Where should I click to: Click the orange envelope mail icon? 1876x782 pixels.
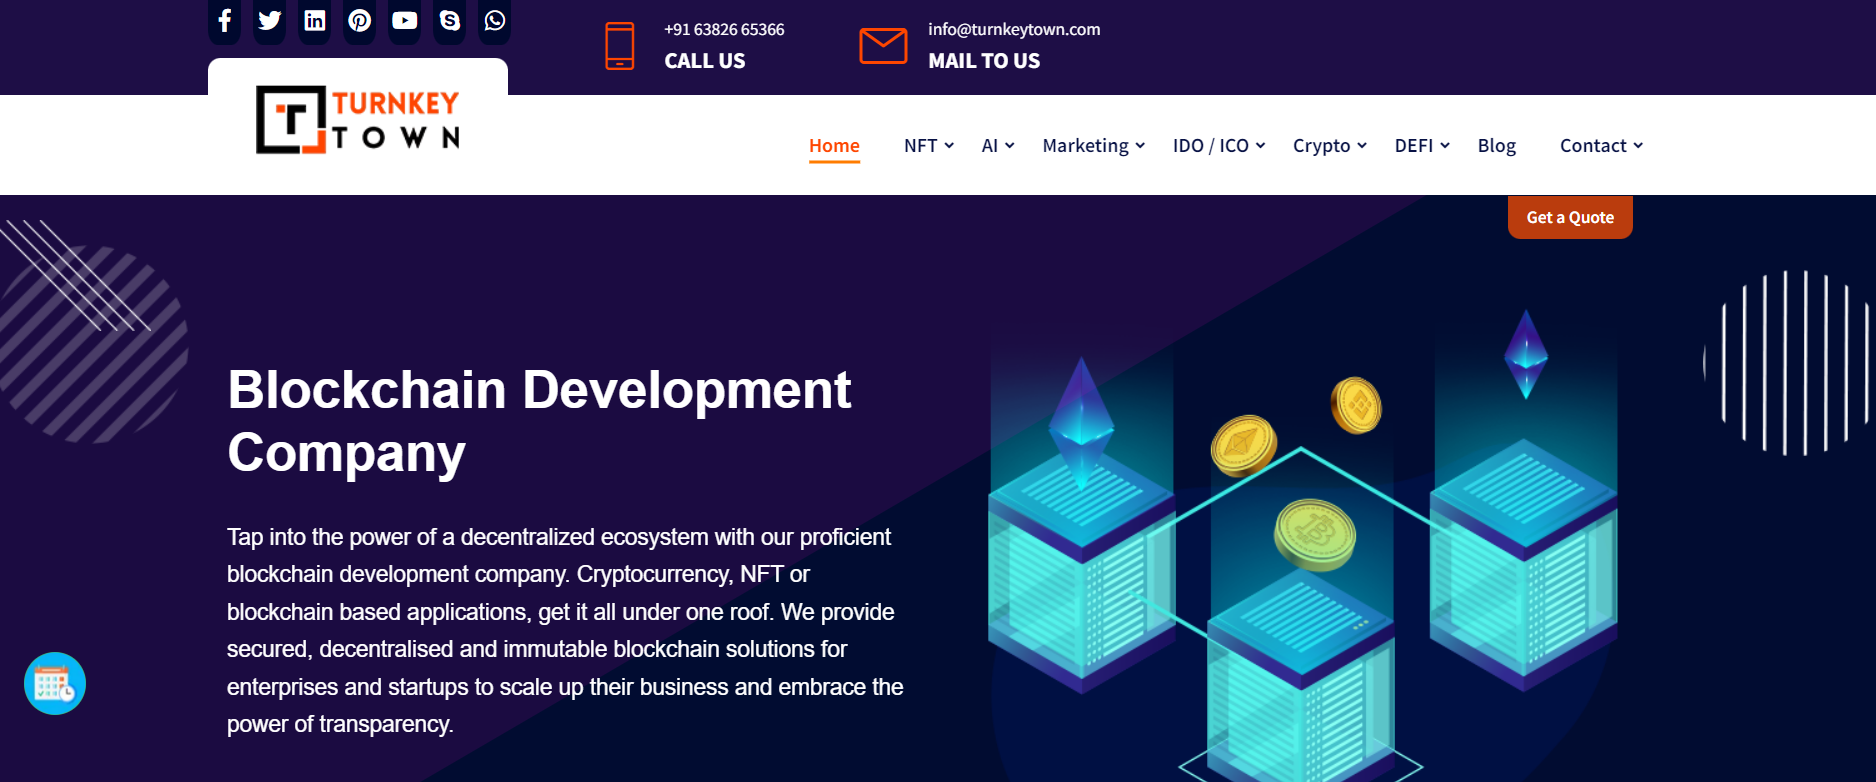point(883,46)
